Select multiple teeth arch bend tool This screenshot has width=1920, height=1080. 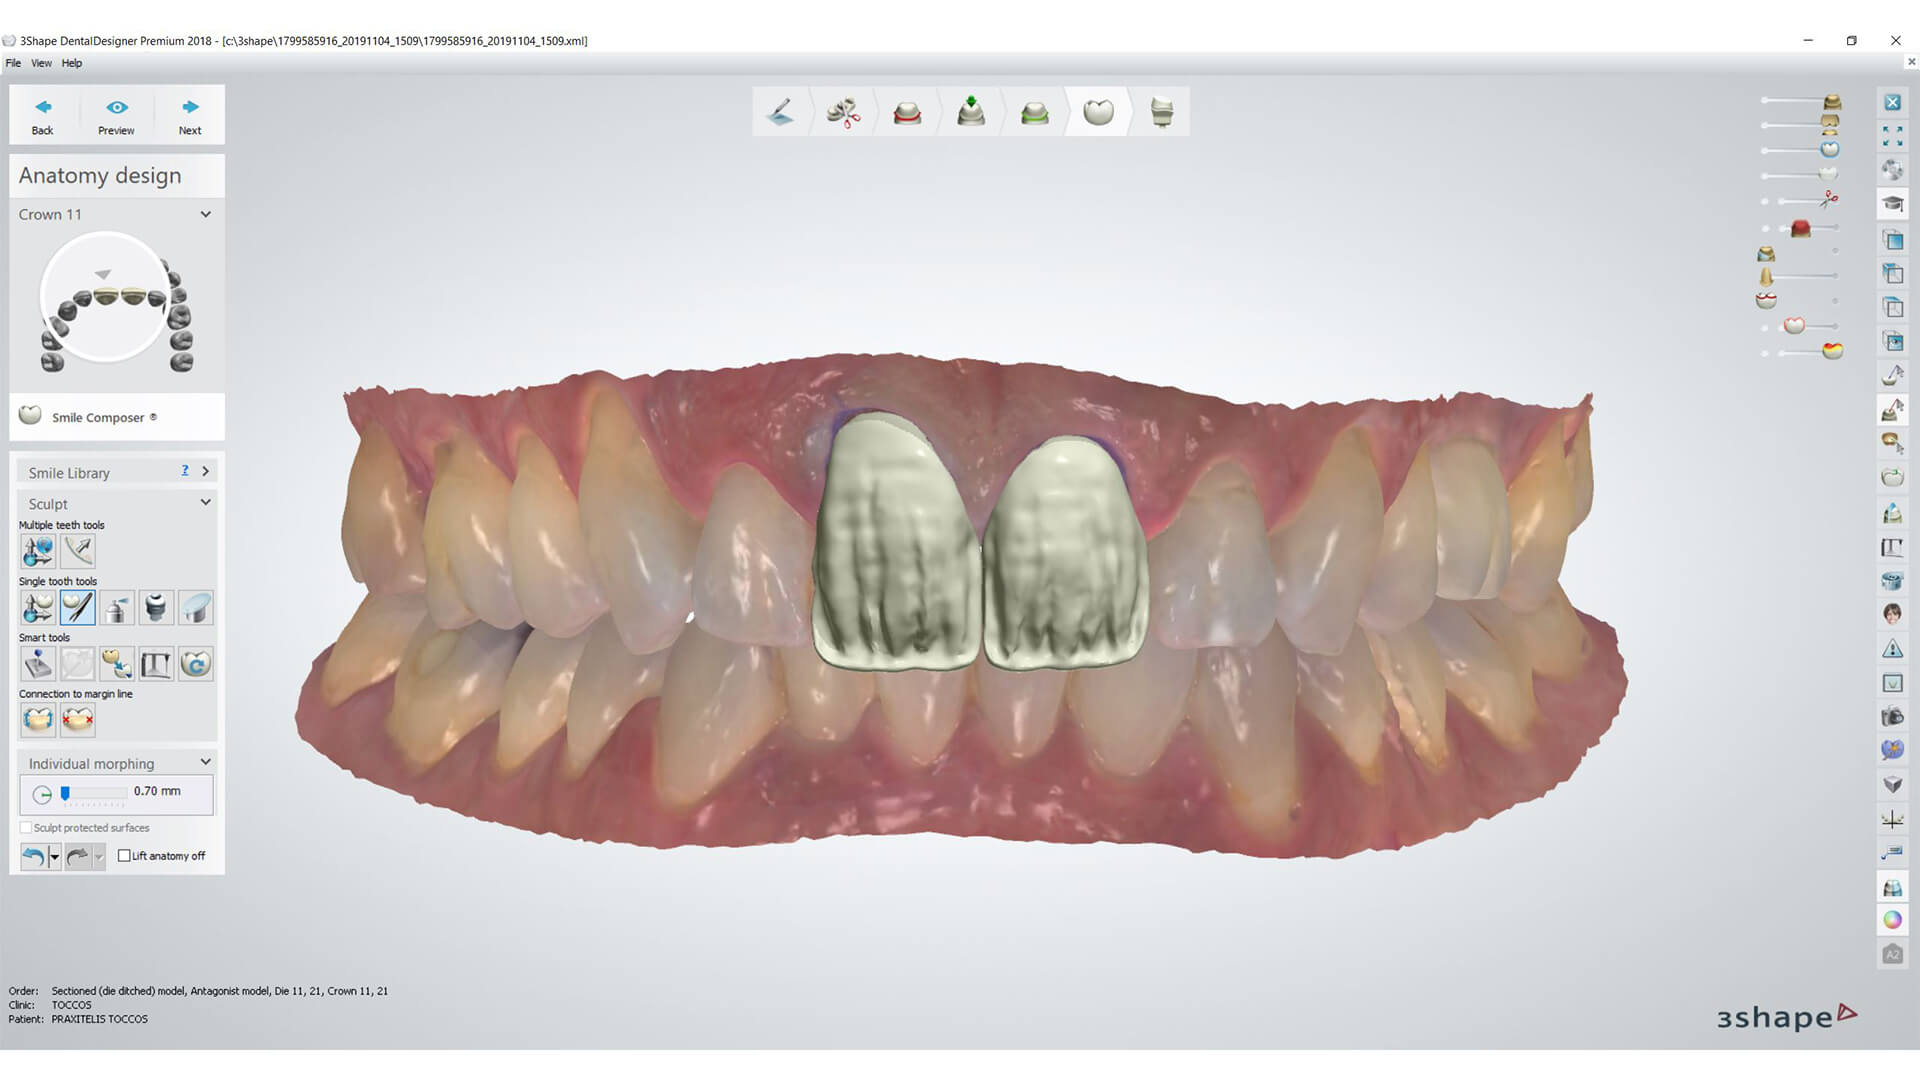tap(77, 551)
